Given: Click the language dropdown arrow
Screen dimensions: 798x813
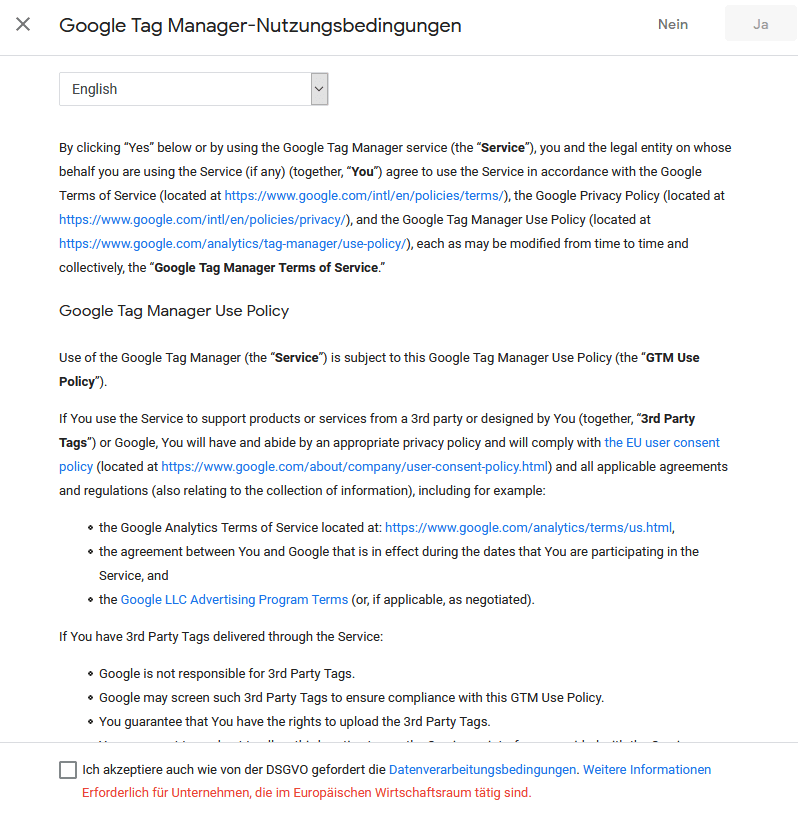Looking at the screenshot, I should click(319, 89).
